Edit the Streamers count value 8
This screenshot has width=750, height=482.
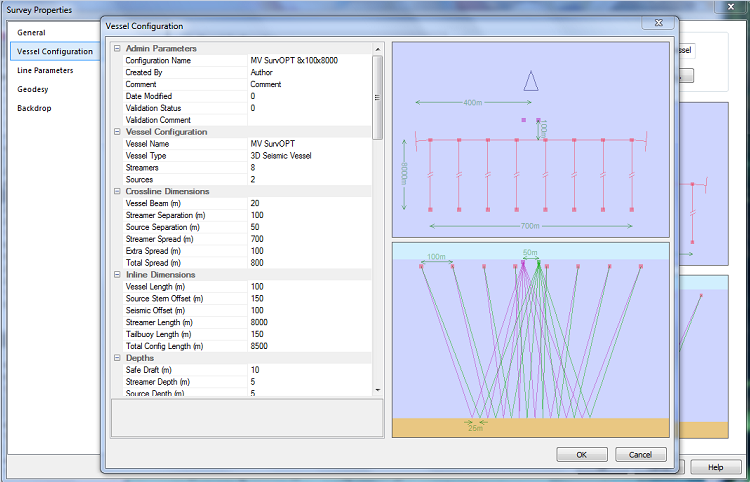pyautogui.click(x=309, y=168)
